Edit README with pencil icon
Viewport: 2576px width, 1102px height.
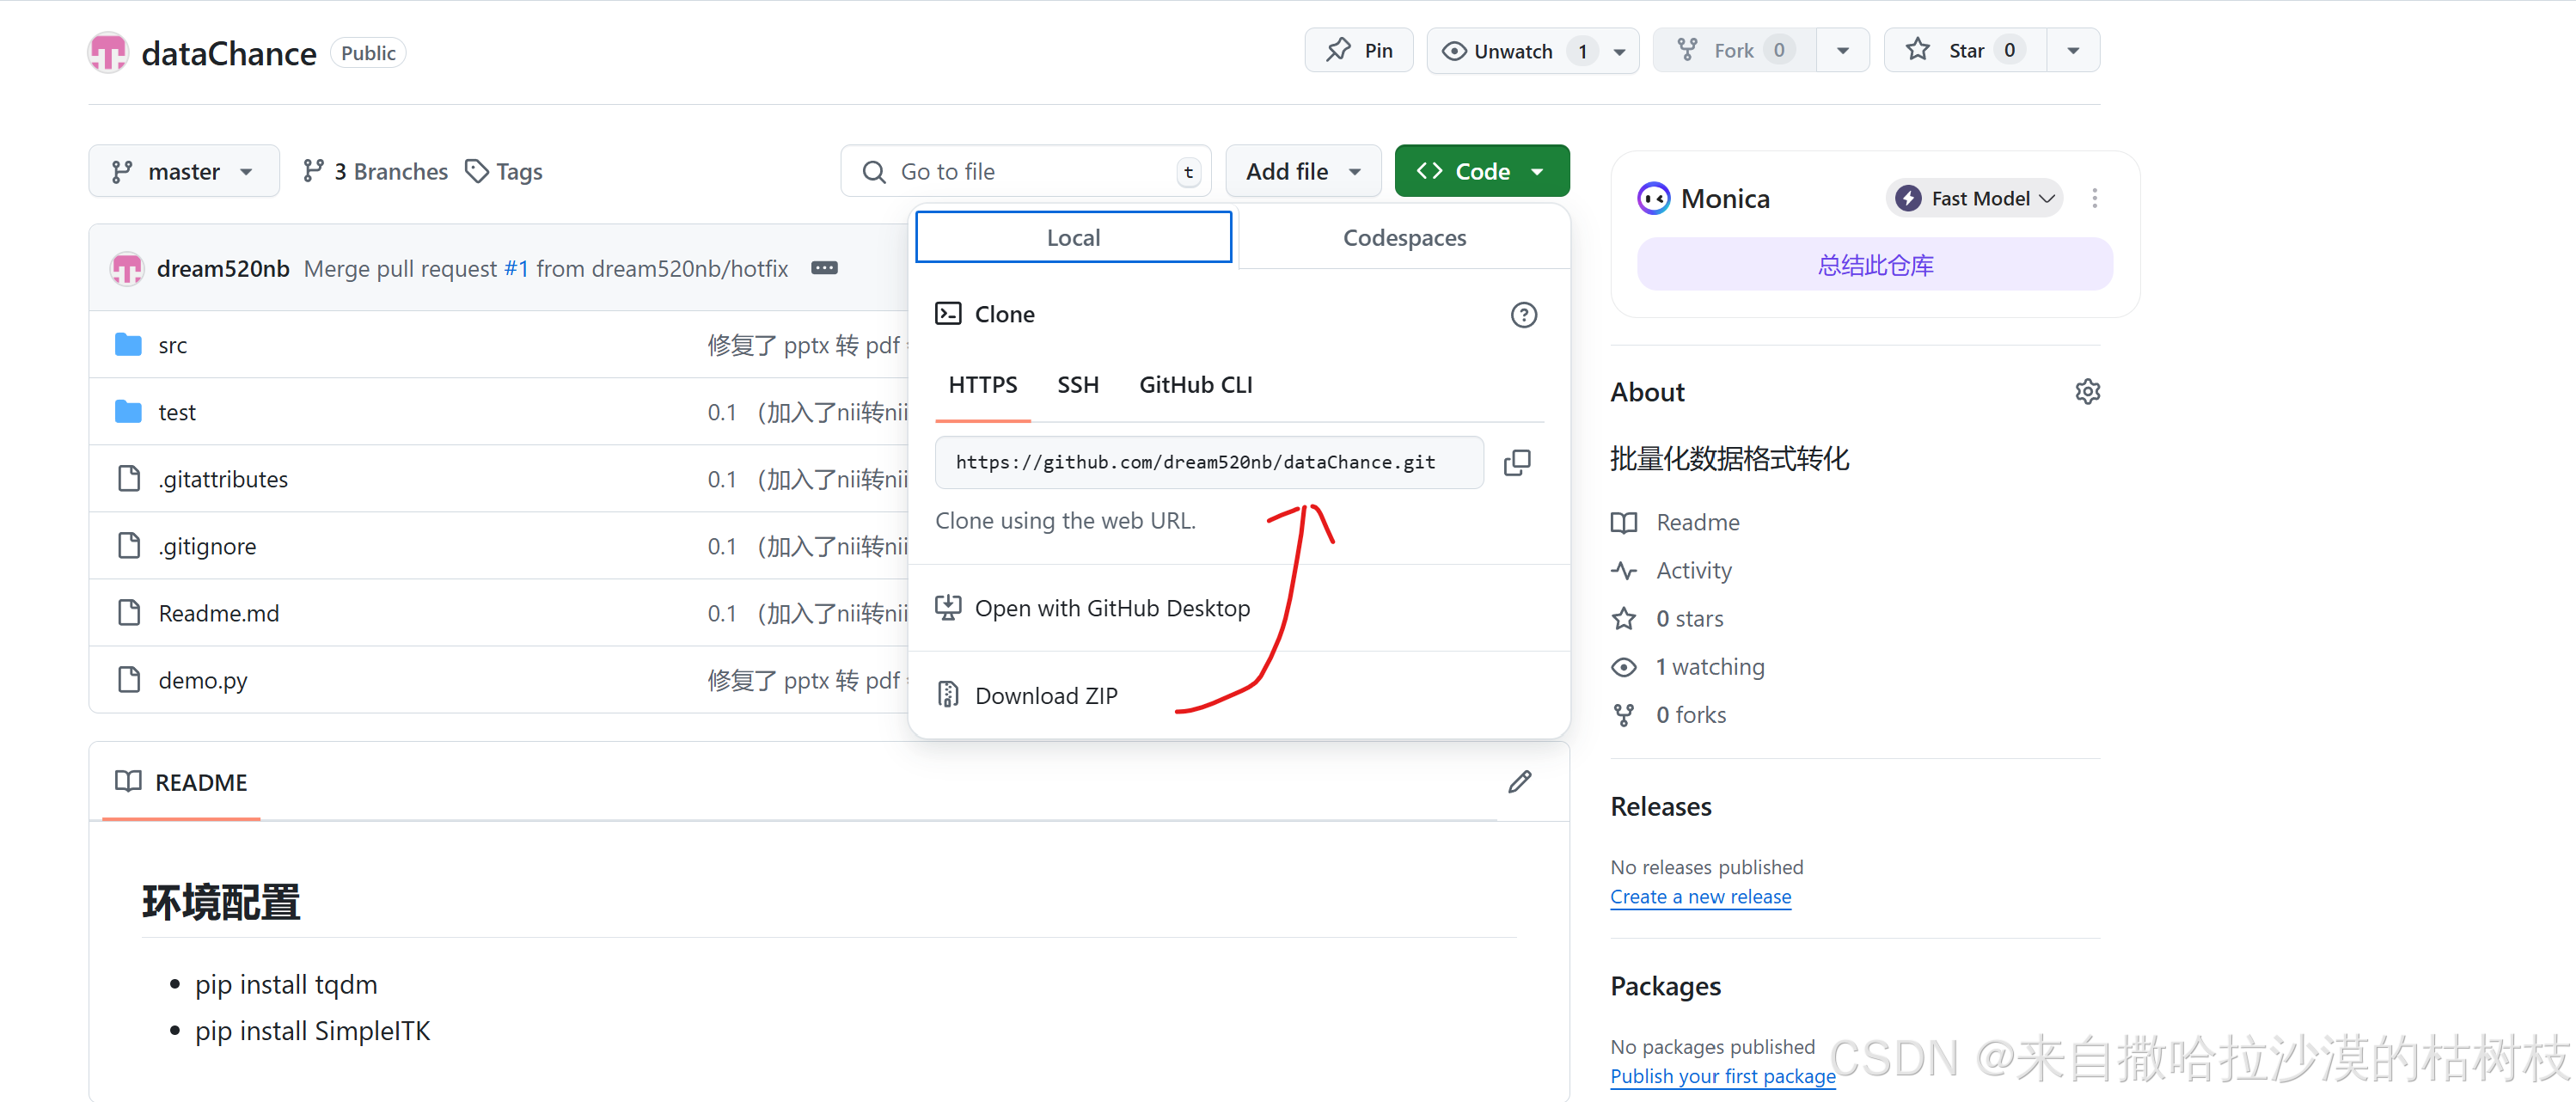[x=1519, y=782]
